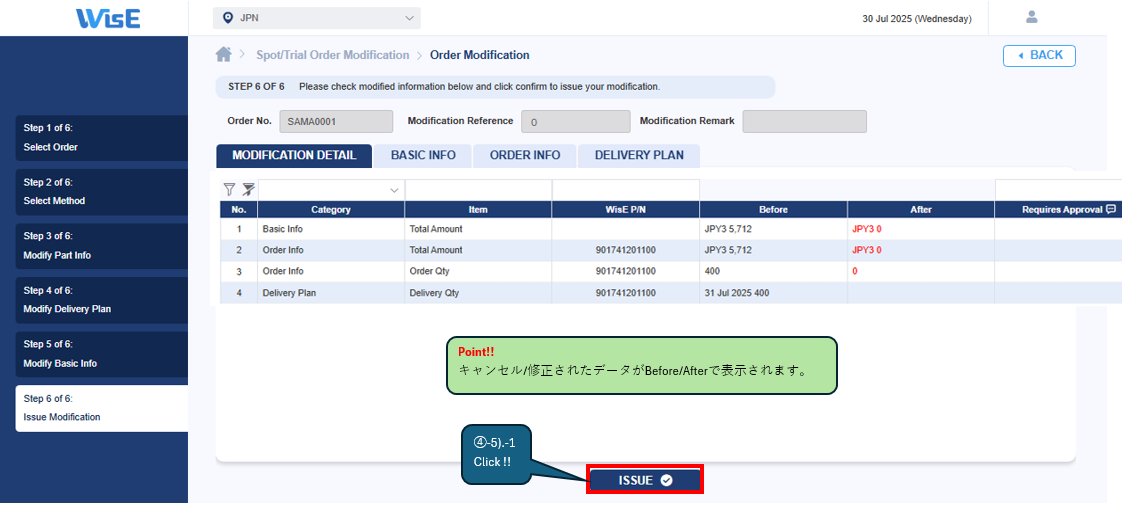The height and width of the screenshot is (518, 1122).
Task: Go to Step 1 Select Order
Action: point(101,138)
